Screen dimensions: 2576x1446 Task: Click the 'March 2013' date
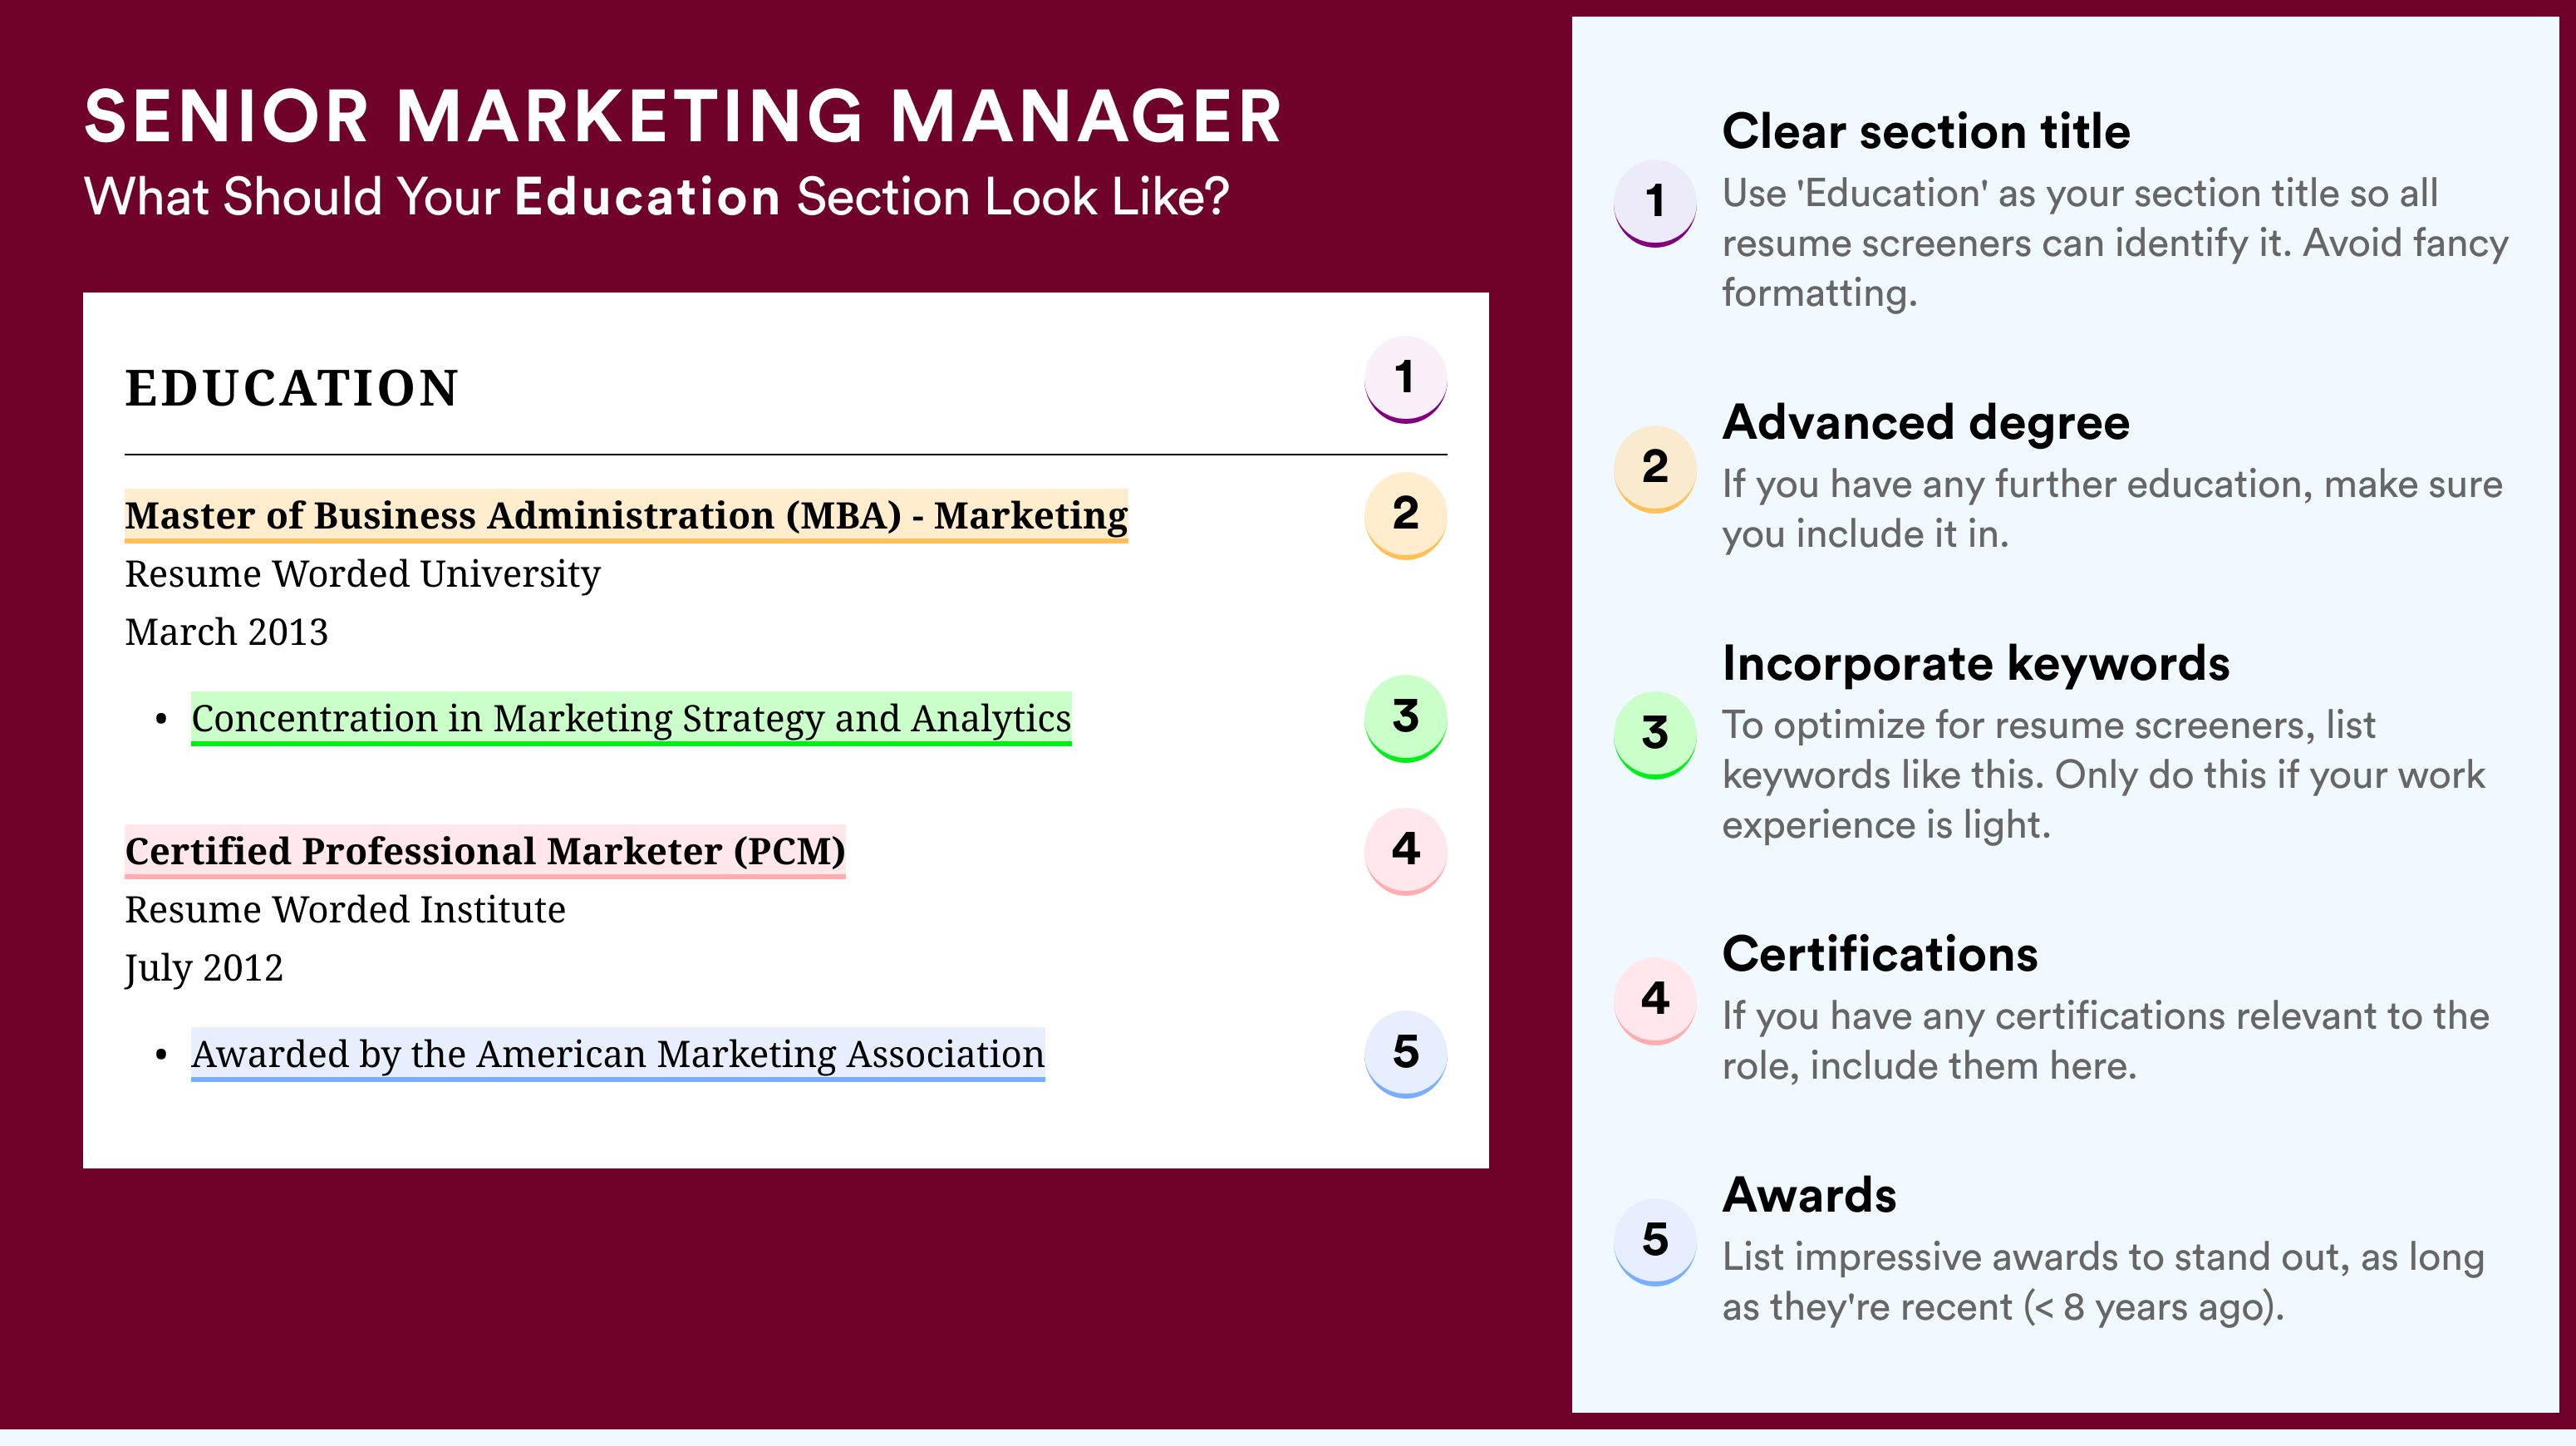point(226,632)
